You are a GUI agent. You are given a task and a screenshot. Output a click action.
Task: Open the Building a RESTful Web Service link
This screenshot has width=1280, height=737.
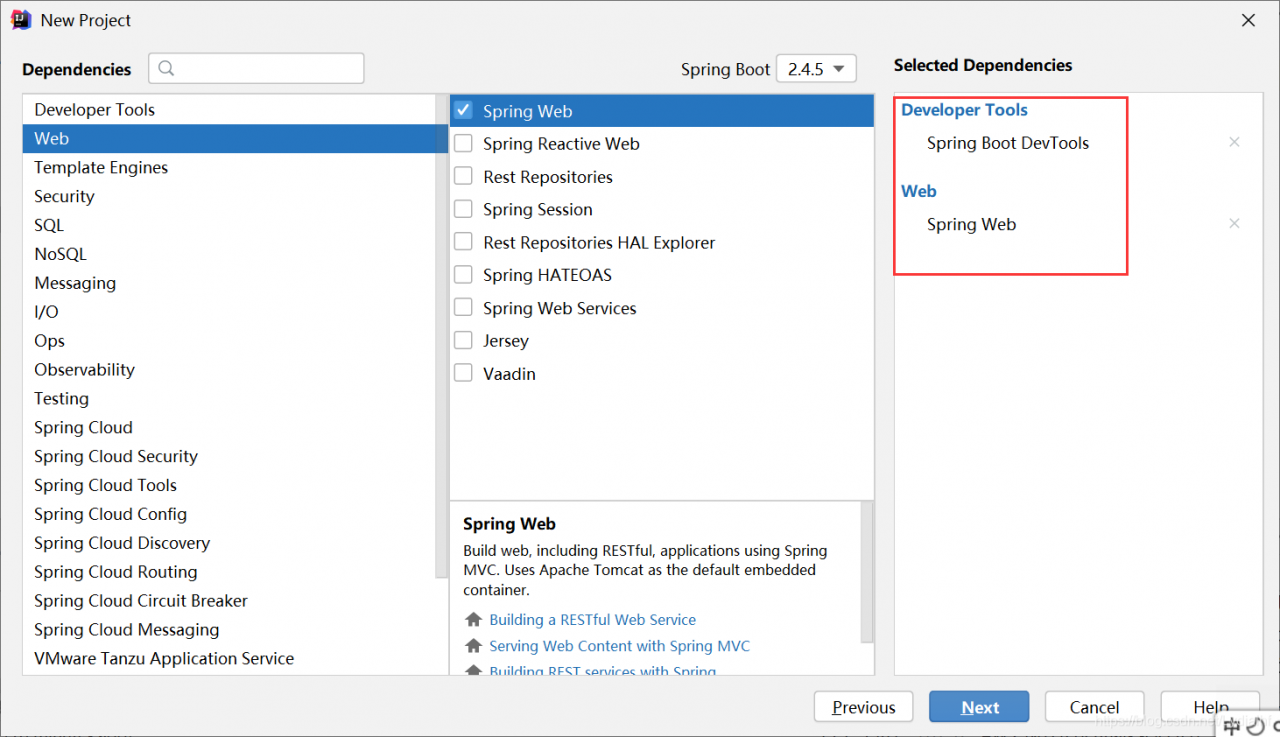tap(592, 620)
